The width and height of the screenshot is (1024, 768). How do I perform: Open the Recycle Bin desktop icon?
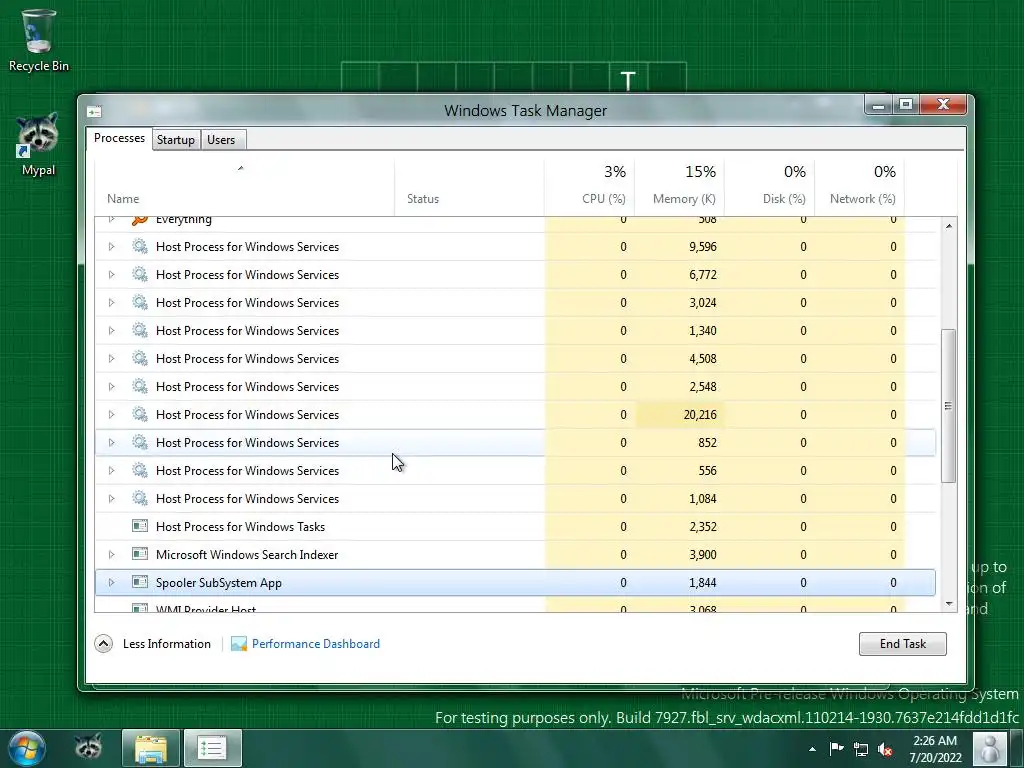pos(39,40)
